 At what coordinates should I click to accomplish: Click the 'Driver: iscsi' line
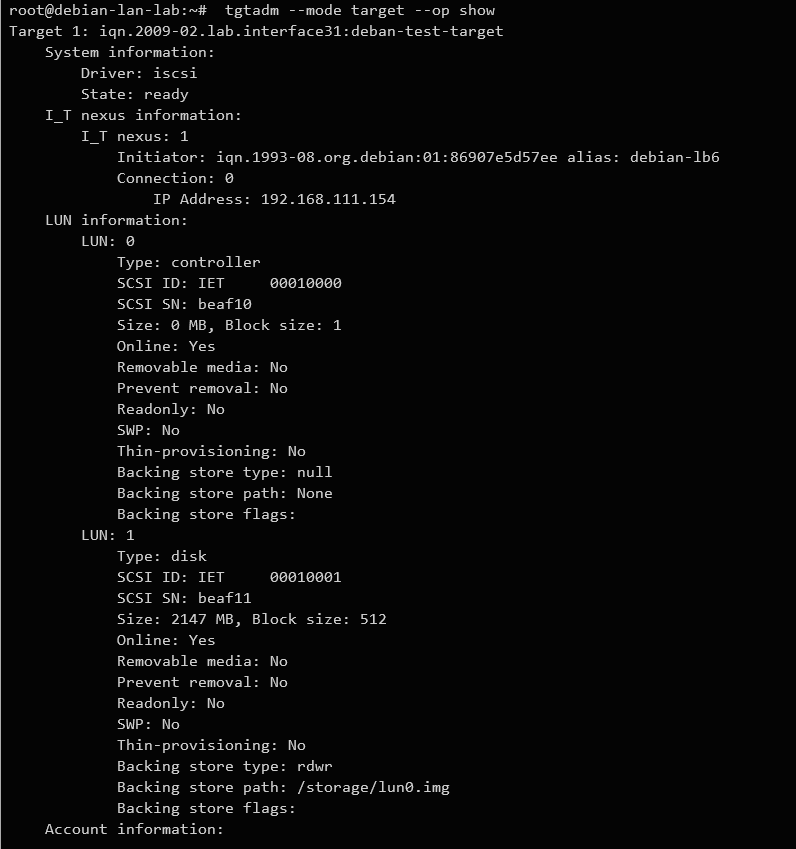coord(132,73)
